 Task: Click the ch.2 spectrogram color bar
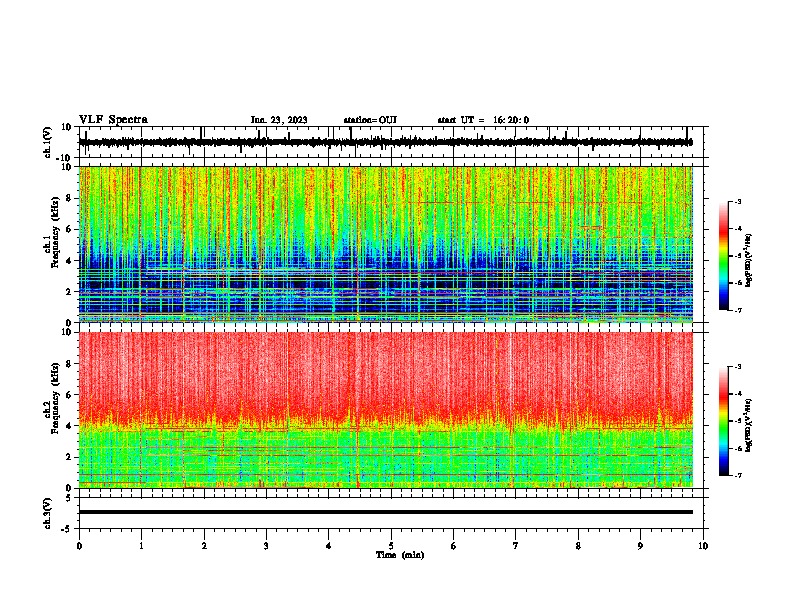click(724, 421)
